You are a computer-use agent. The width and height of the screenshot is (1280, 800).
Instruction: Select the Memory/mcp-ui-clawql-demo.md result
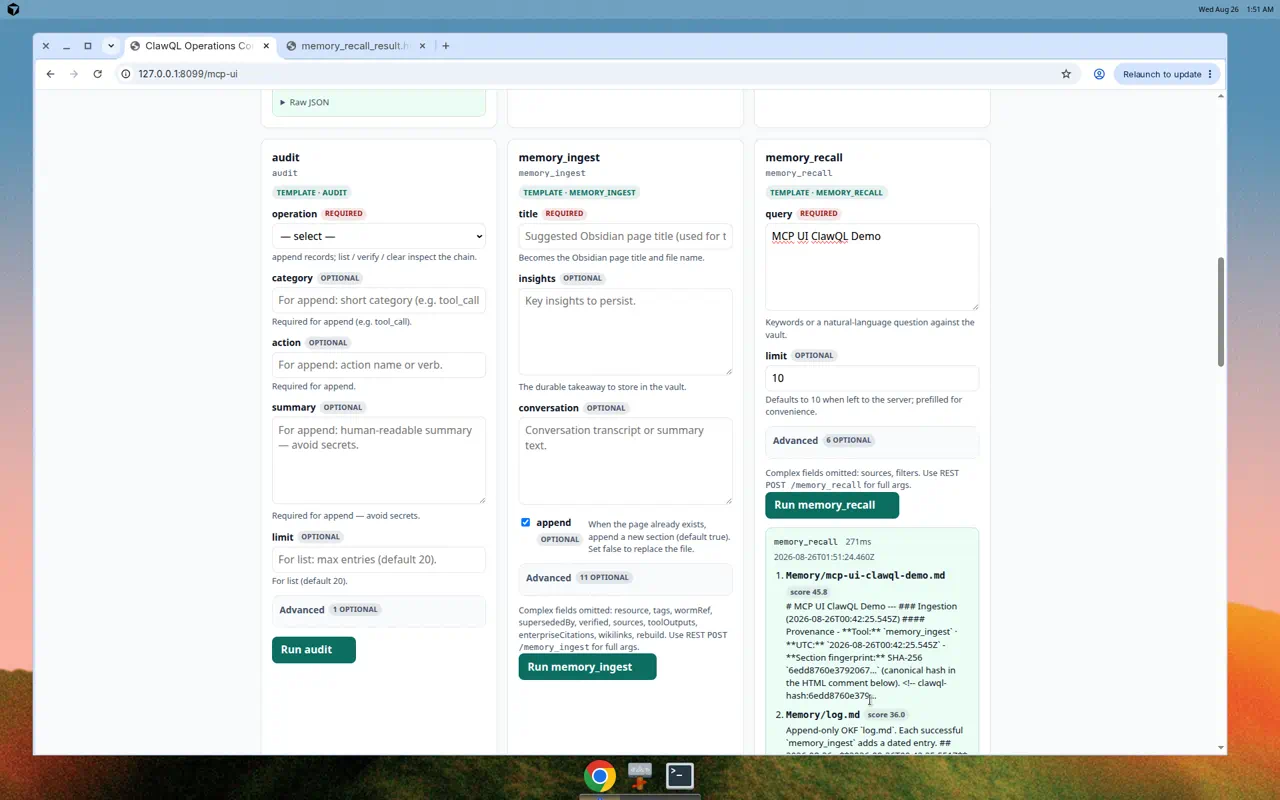(865, 576)
